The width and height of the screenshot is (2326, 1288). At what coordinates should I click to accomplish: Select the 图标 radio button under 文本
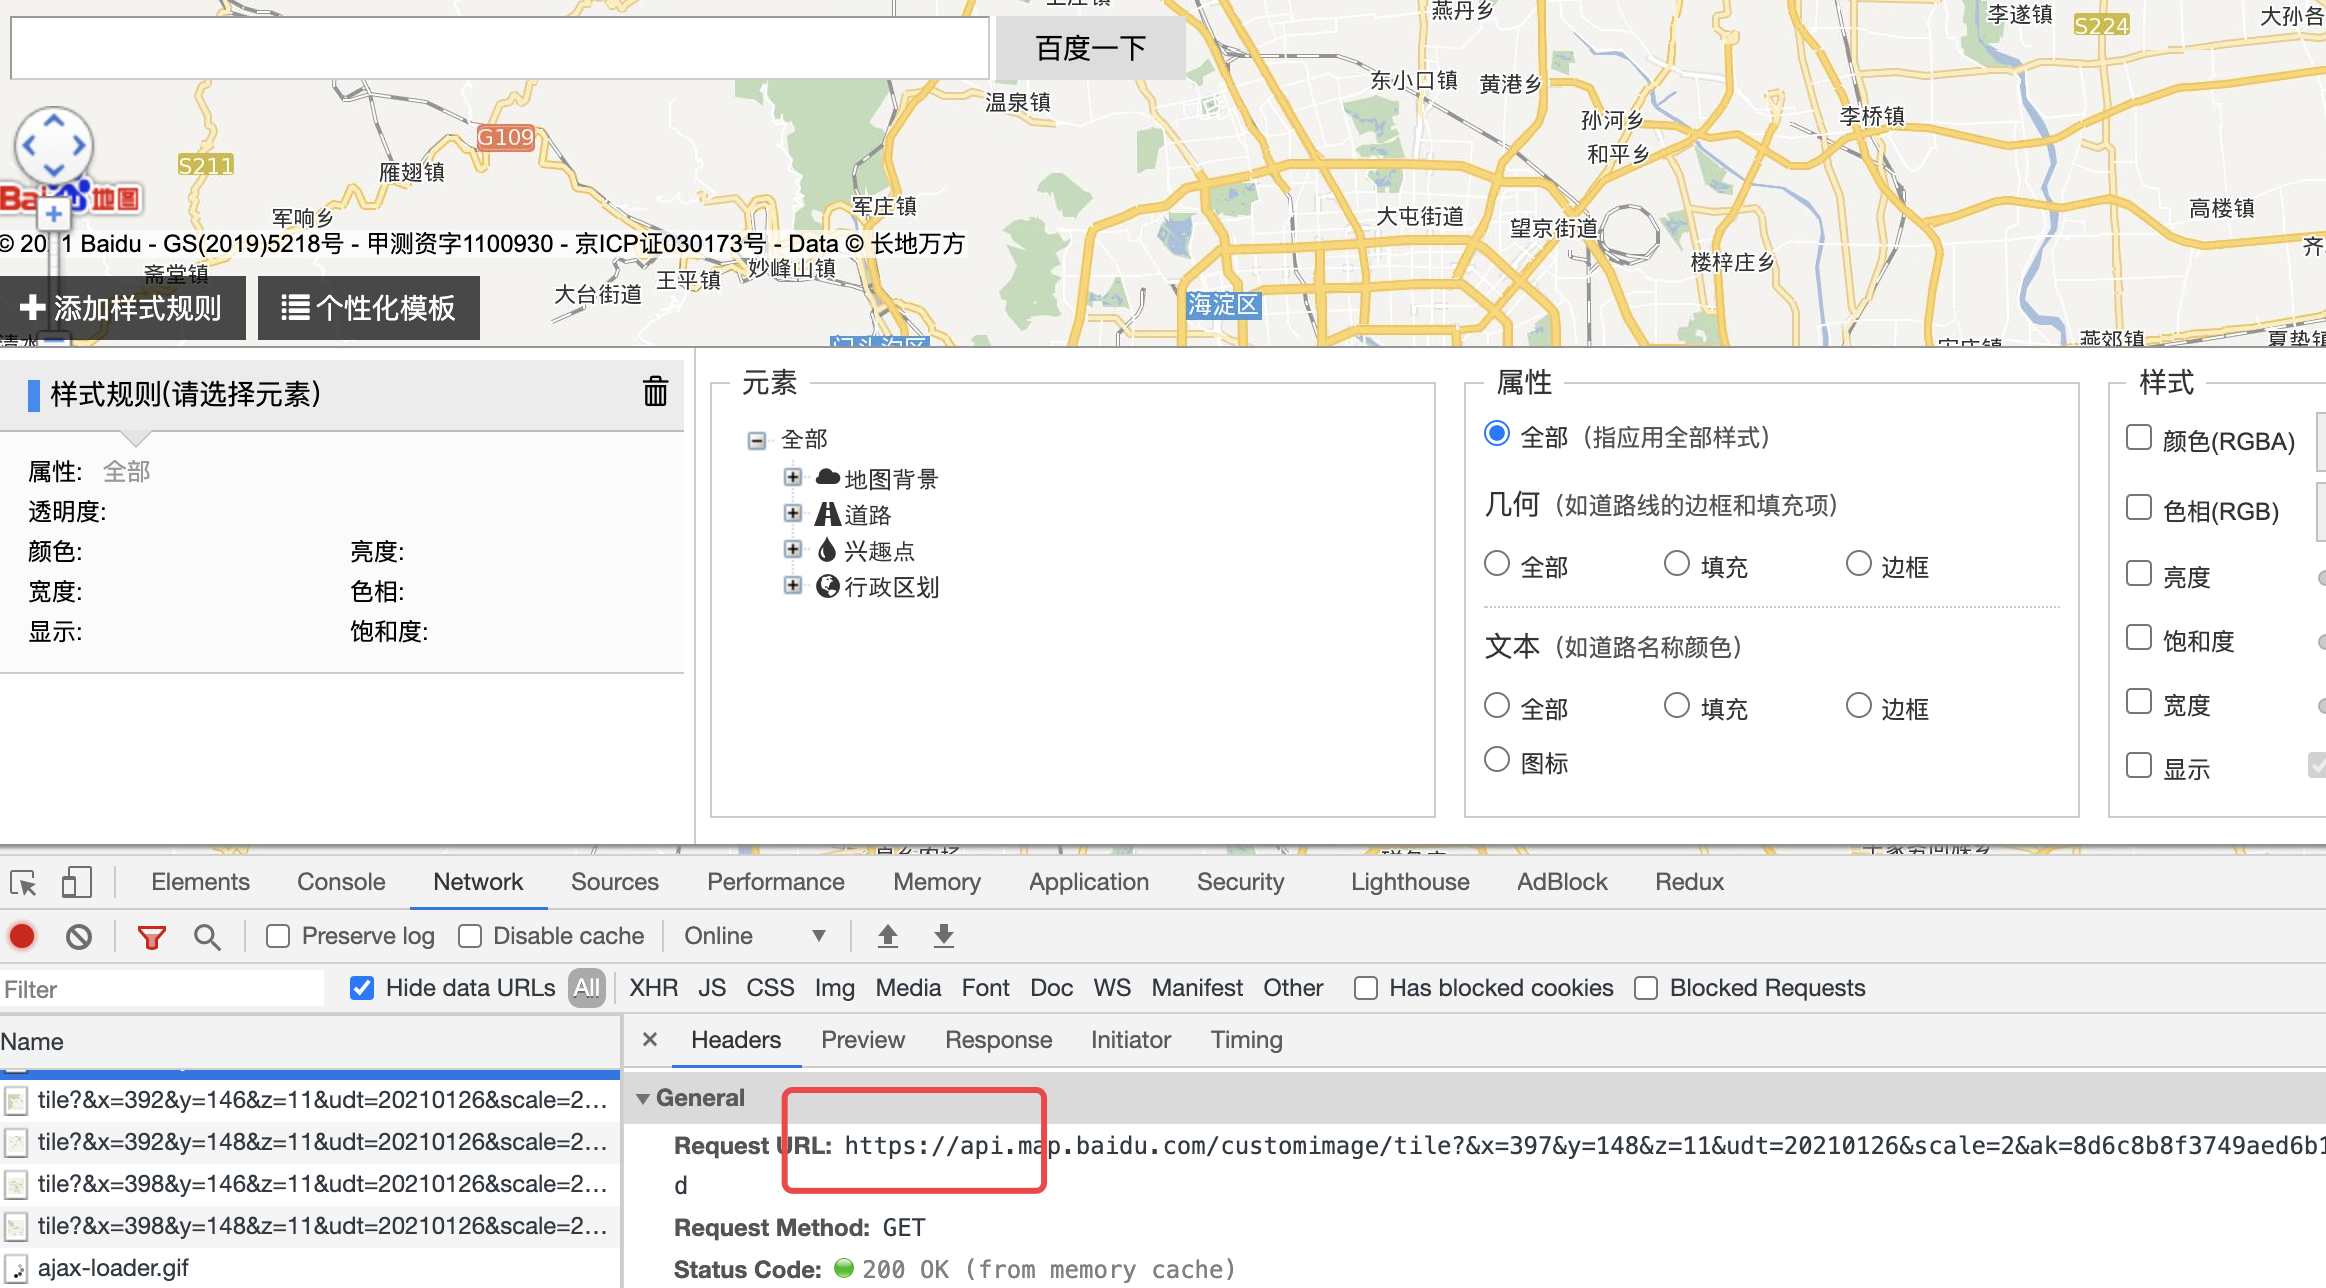1496,761
